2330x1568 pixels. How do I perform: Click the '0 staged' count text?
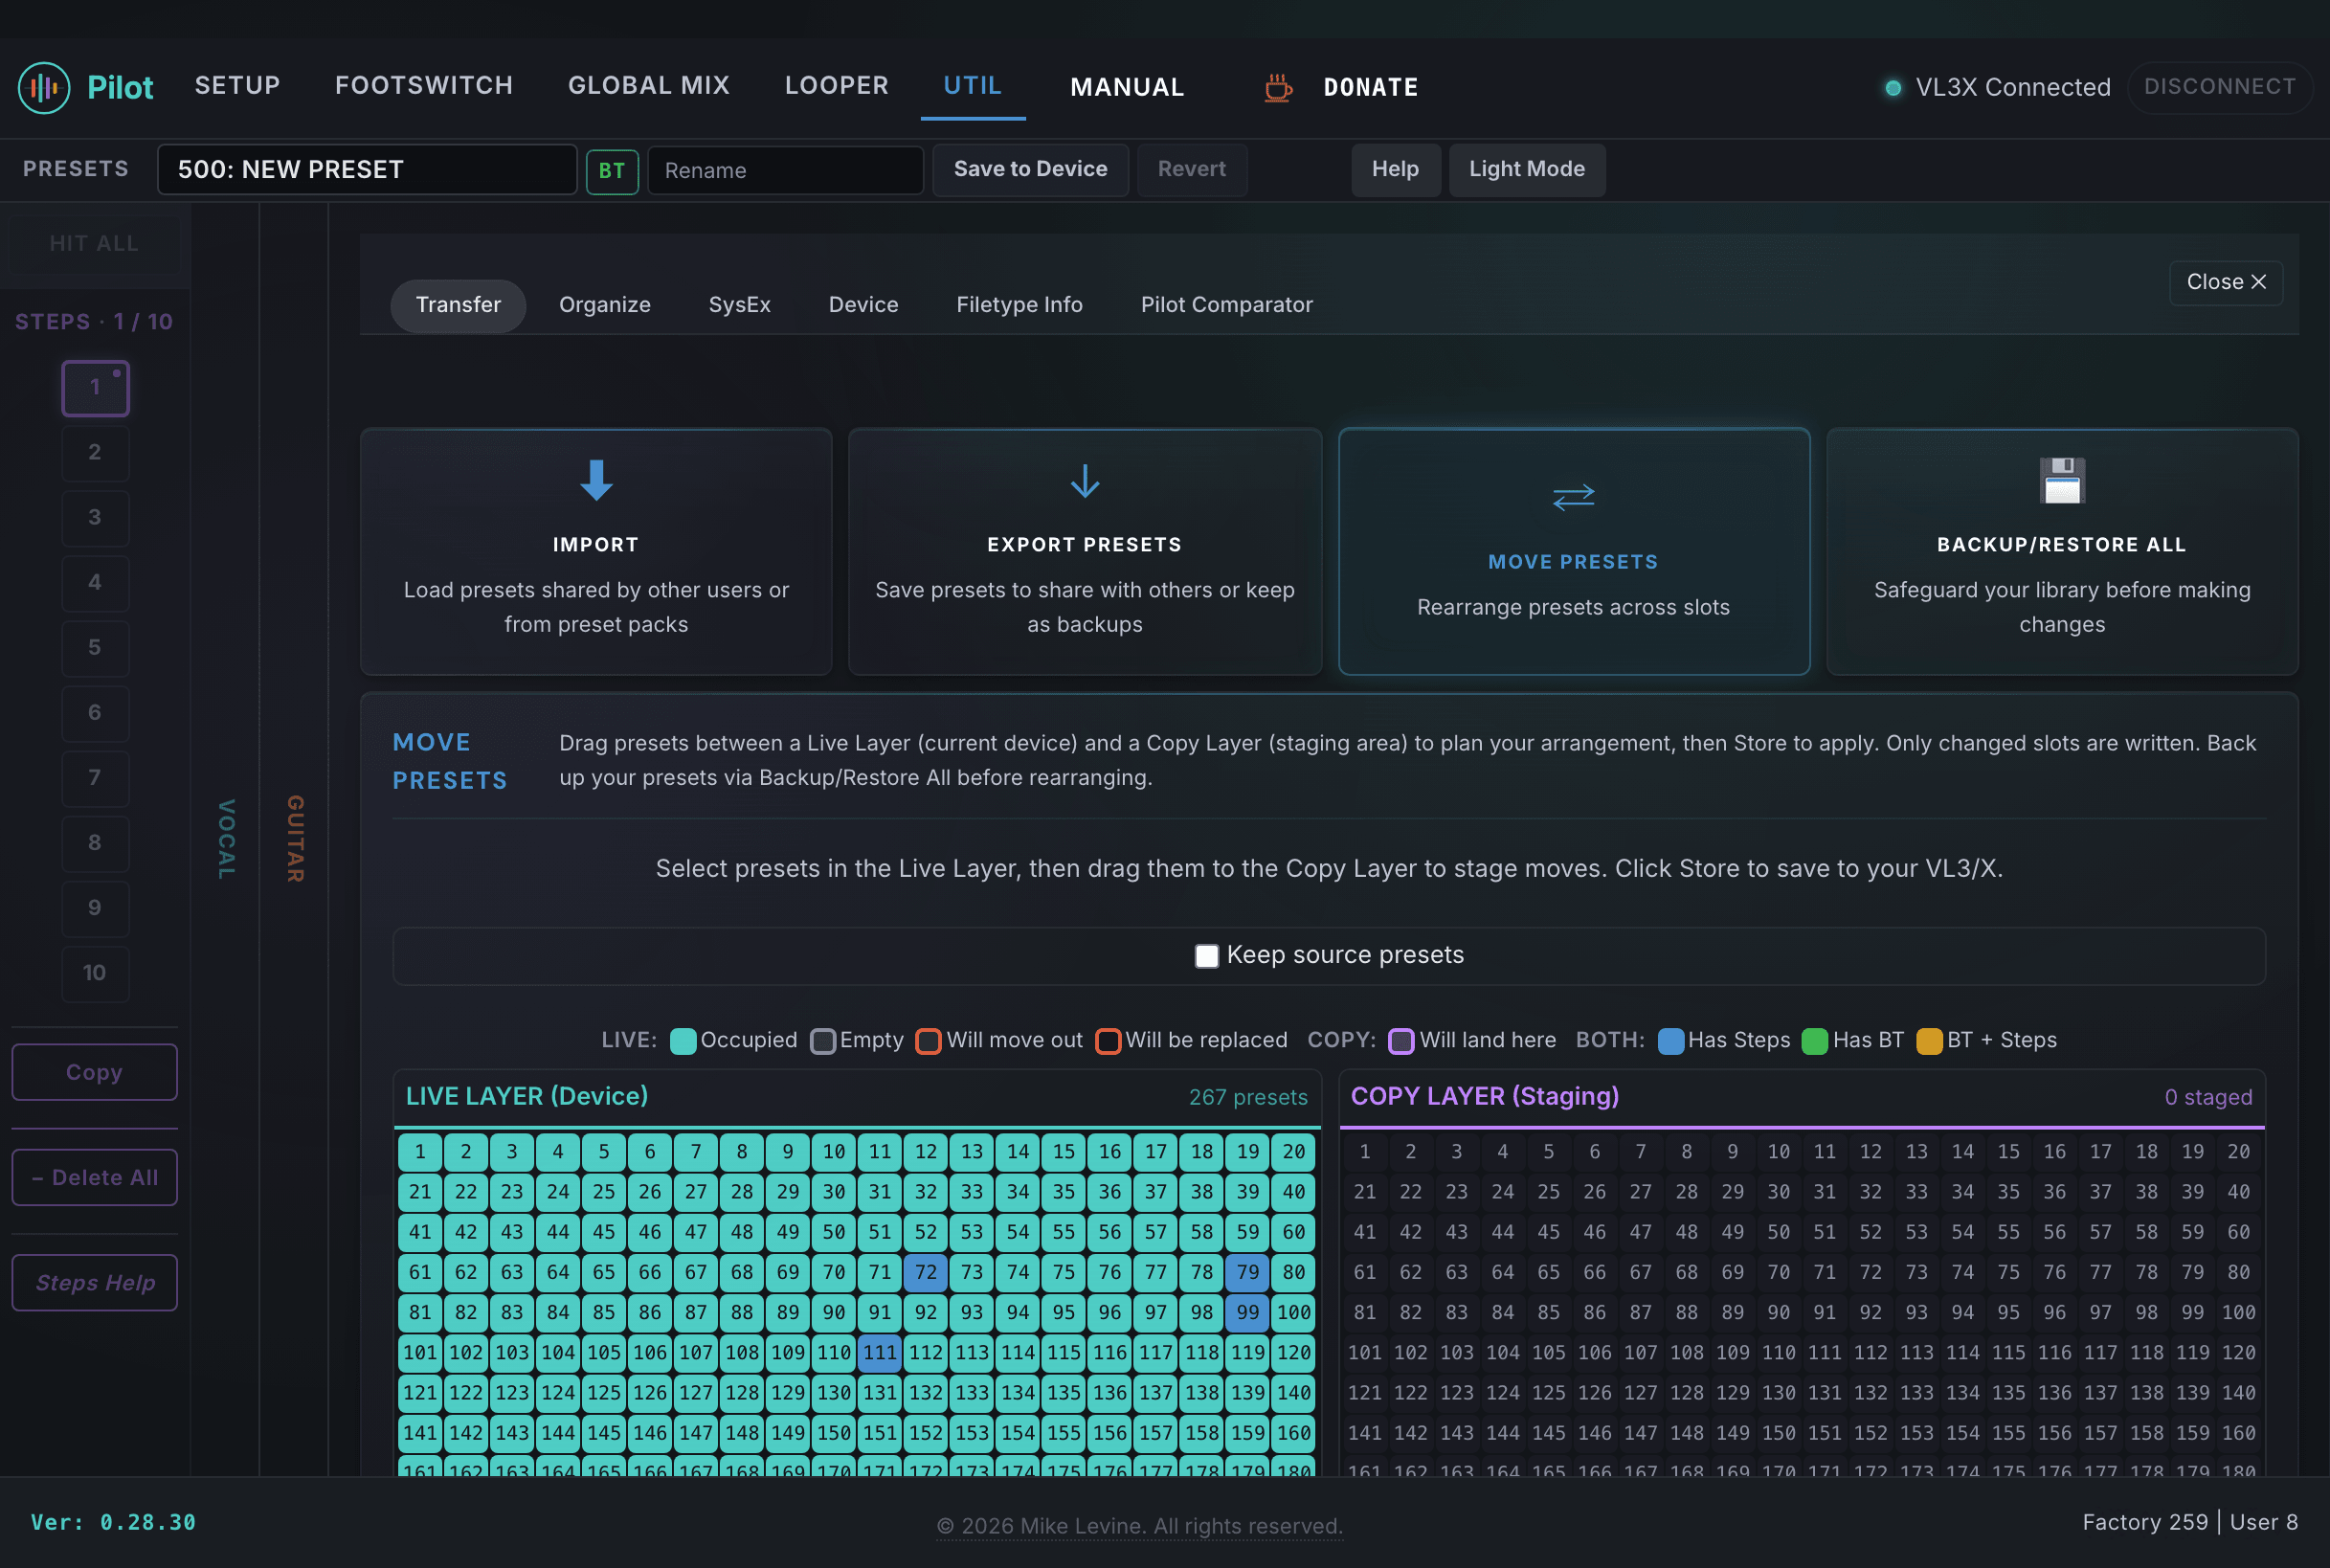(2208, 1098)
